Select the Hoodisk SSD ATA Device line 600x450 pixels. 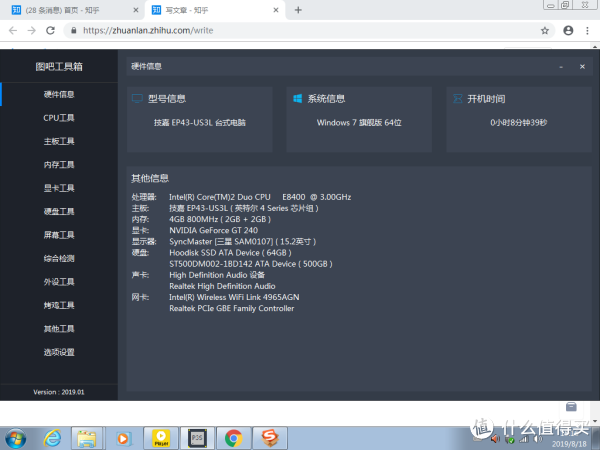[x=230, y=253]
